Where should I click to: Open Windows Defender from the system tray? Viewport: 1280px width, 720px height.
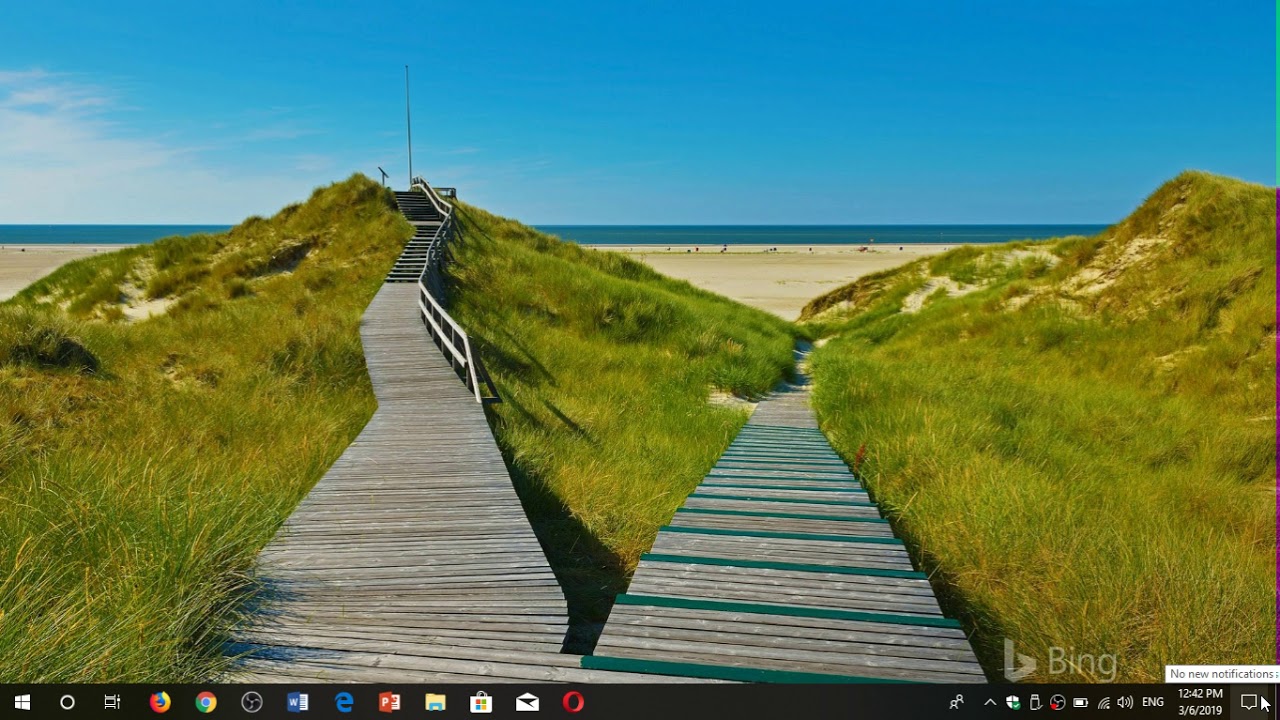pyautogui.click(x=1012, y=702)
